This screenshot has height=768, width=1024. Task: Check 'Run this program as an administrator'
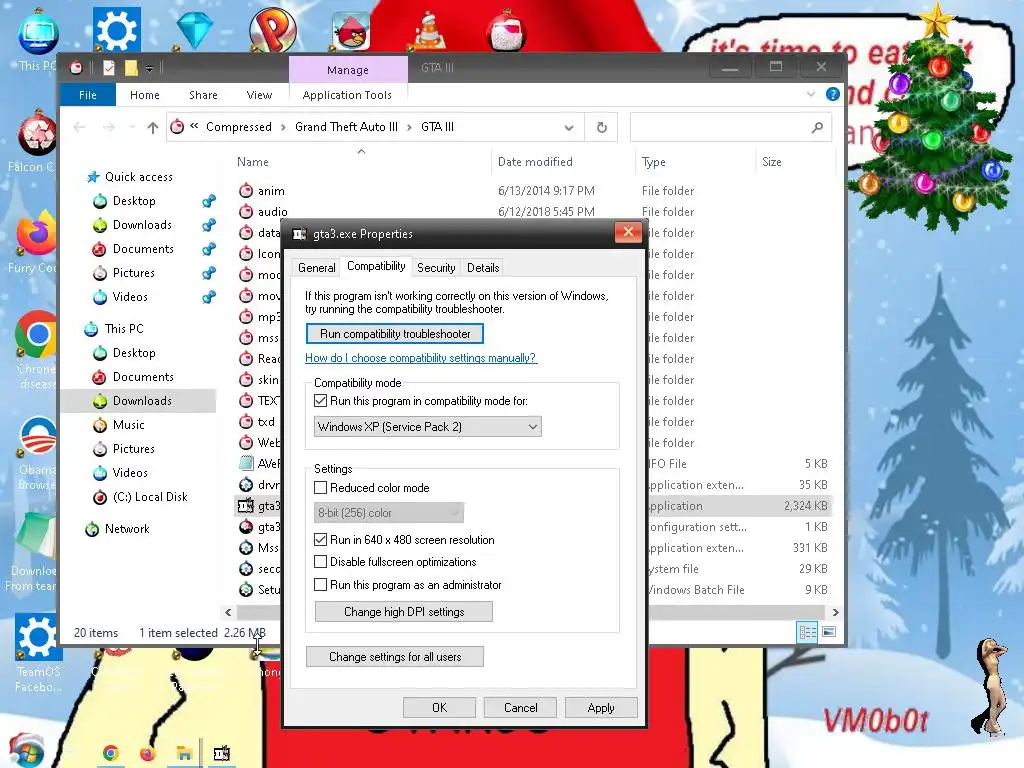point(321,584)
